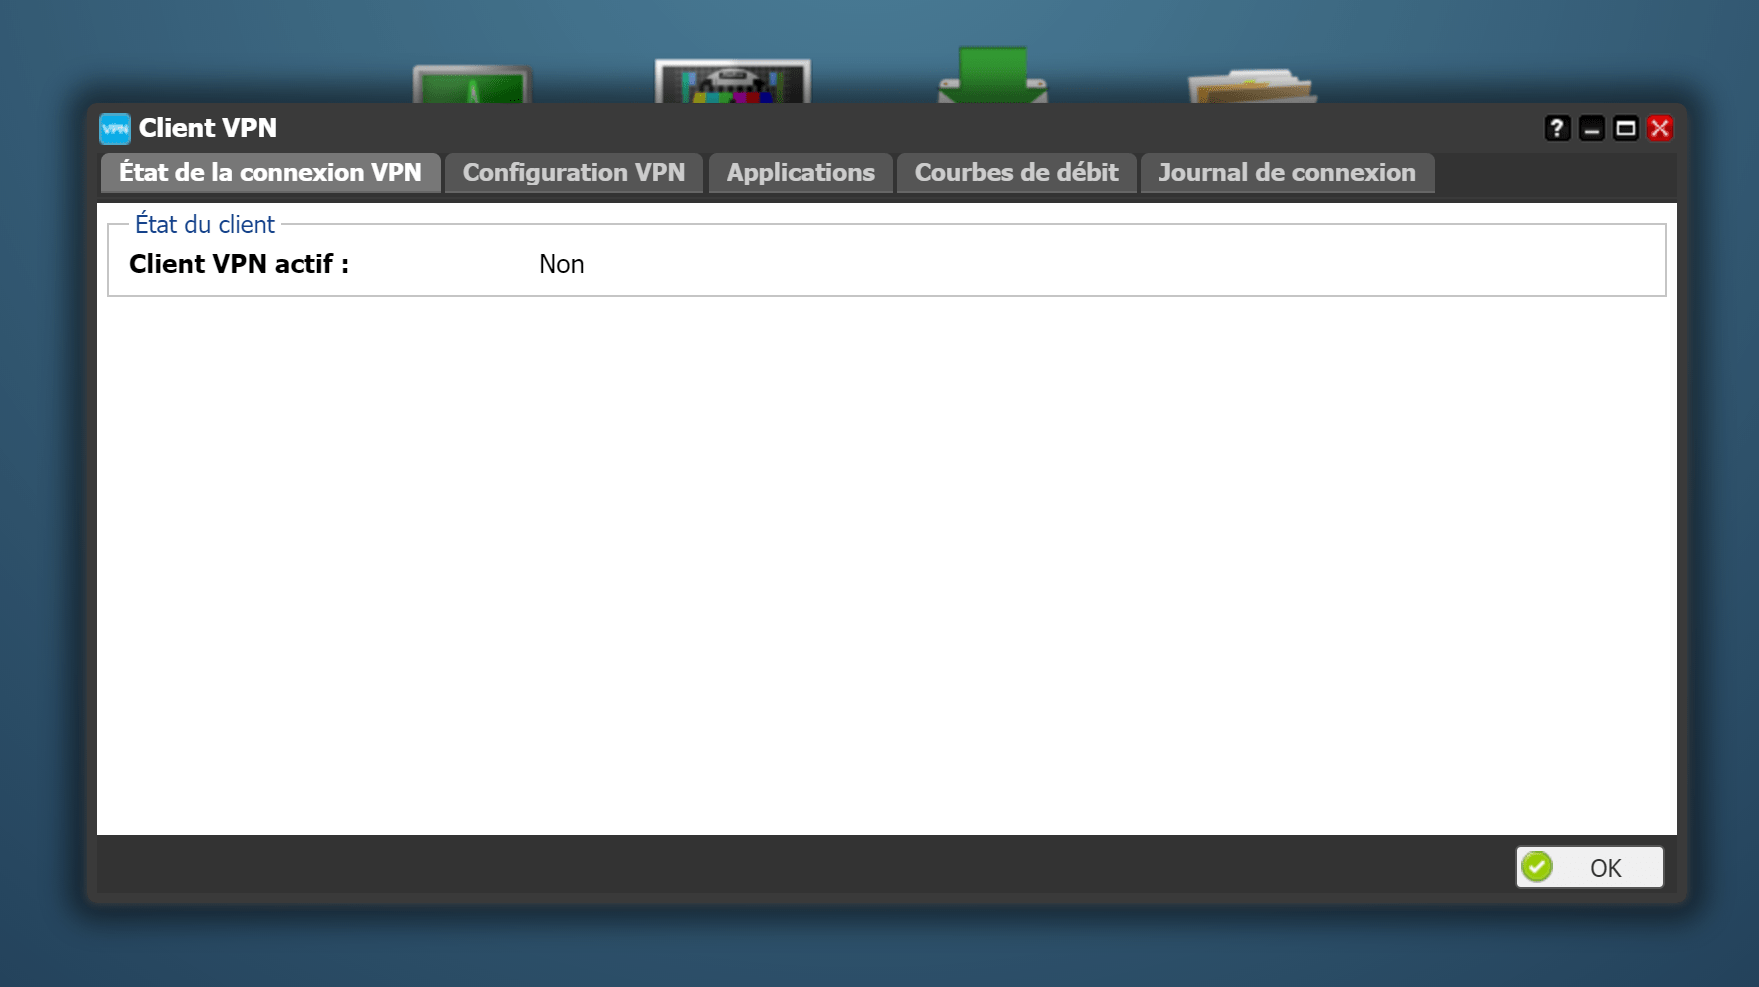
Task: Minimize the Client VPN window
Action: pyautogui.click(x=1592, y=128)
